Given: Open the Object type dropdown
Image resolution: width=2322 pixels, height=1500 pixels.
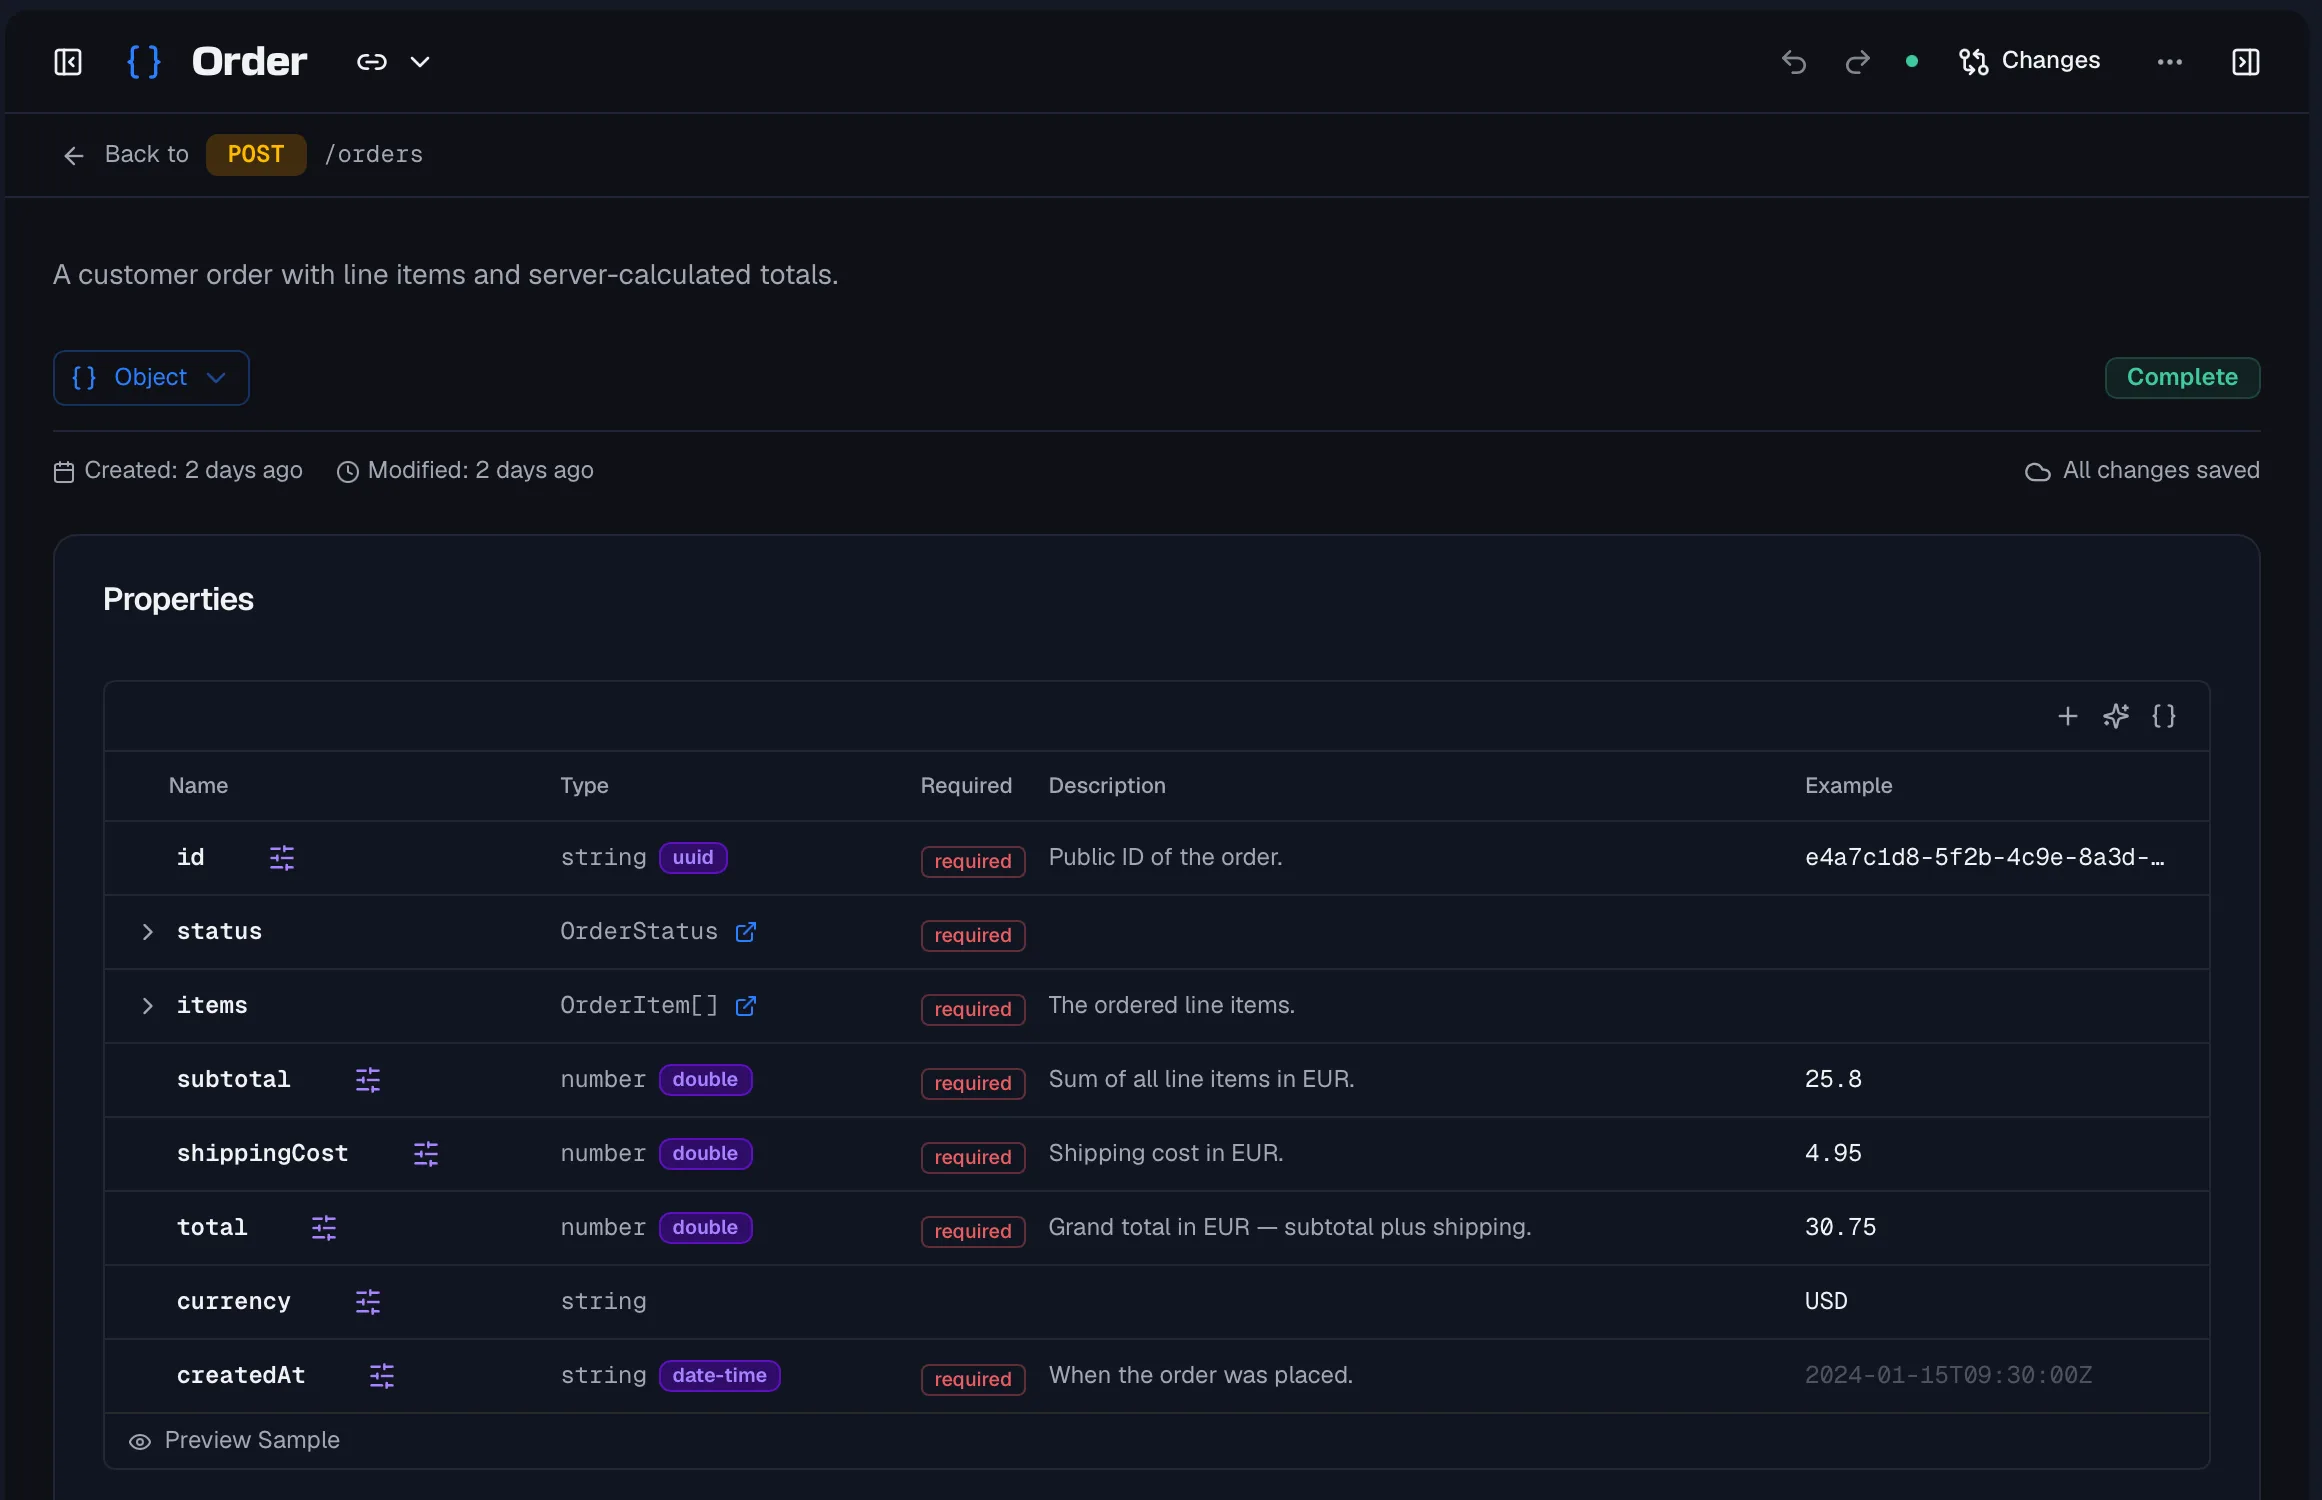Looking at the screenshot, I should (x=151, y=377).
